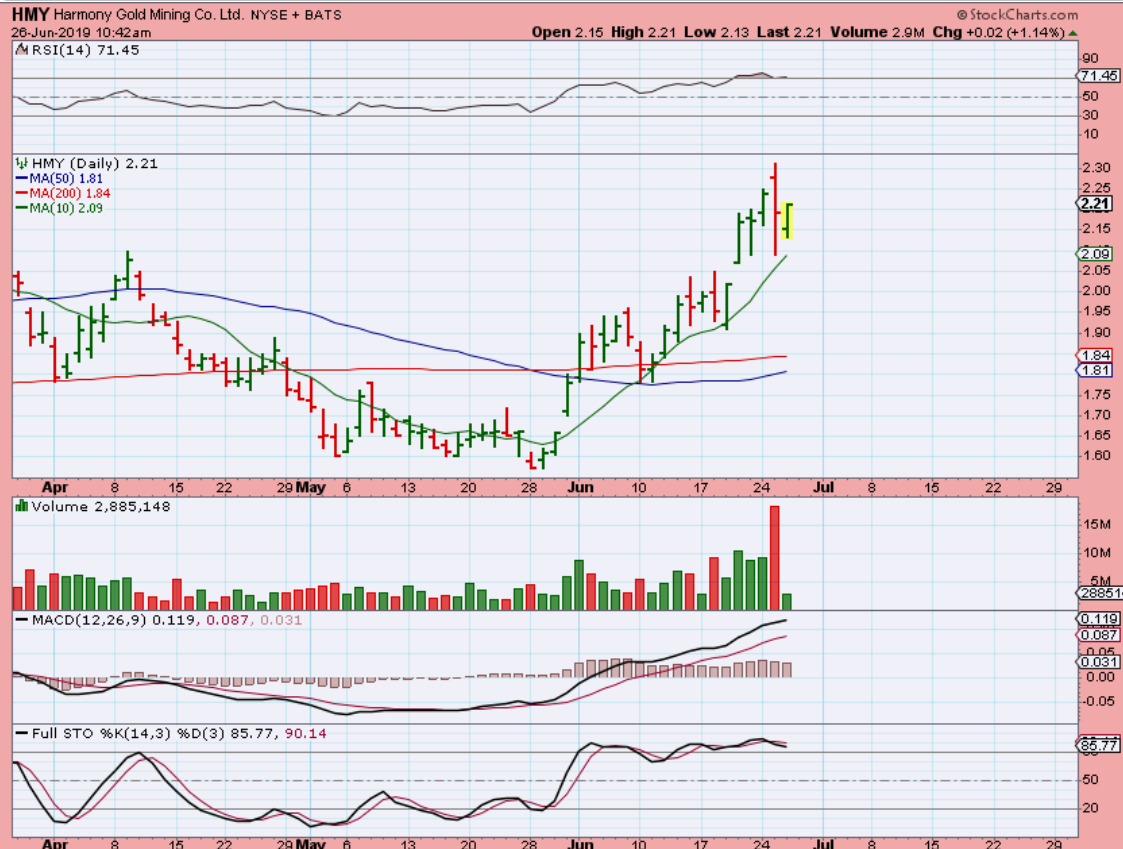Click the Open 2.15 header value
This screenshot has height=849, width=1123.
point(567,32)
